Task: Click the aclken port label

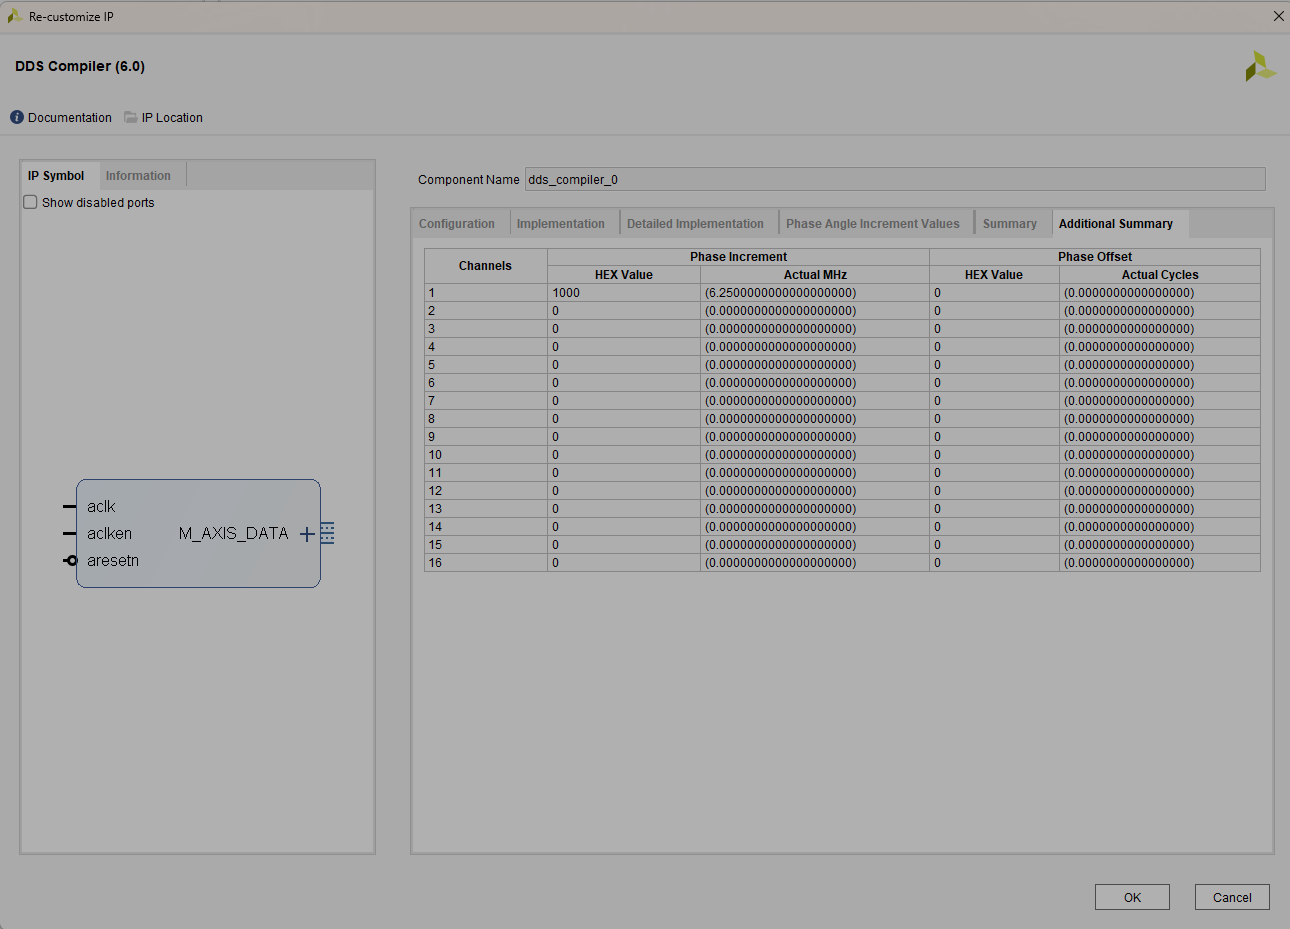Action: tap(109, 534)
